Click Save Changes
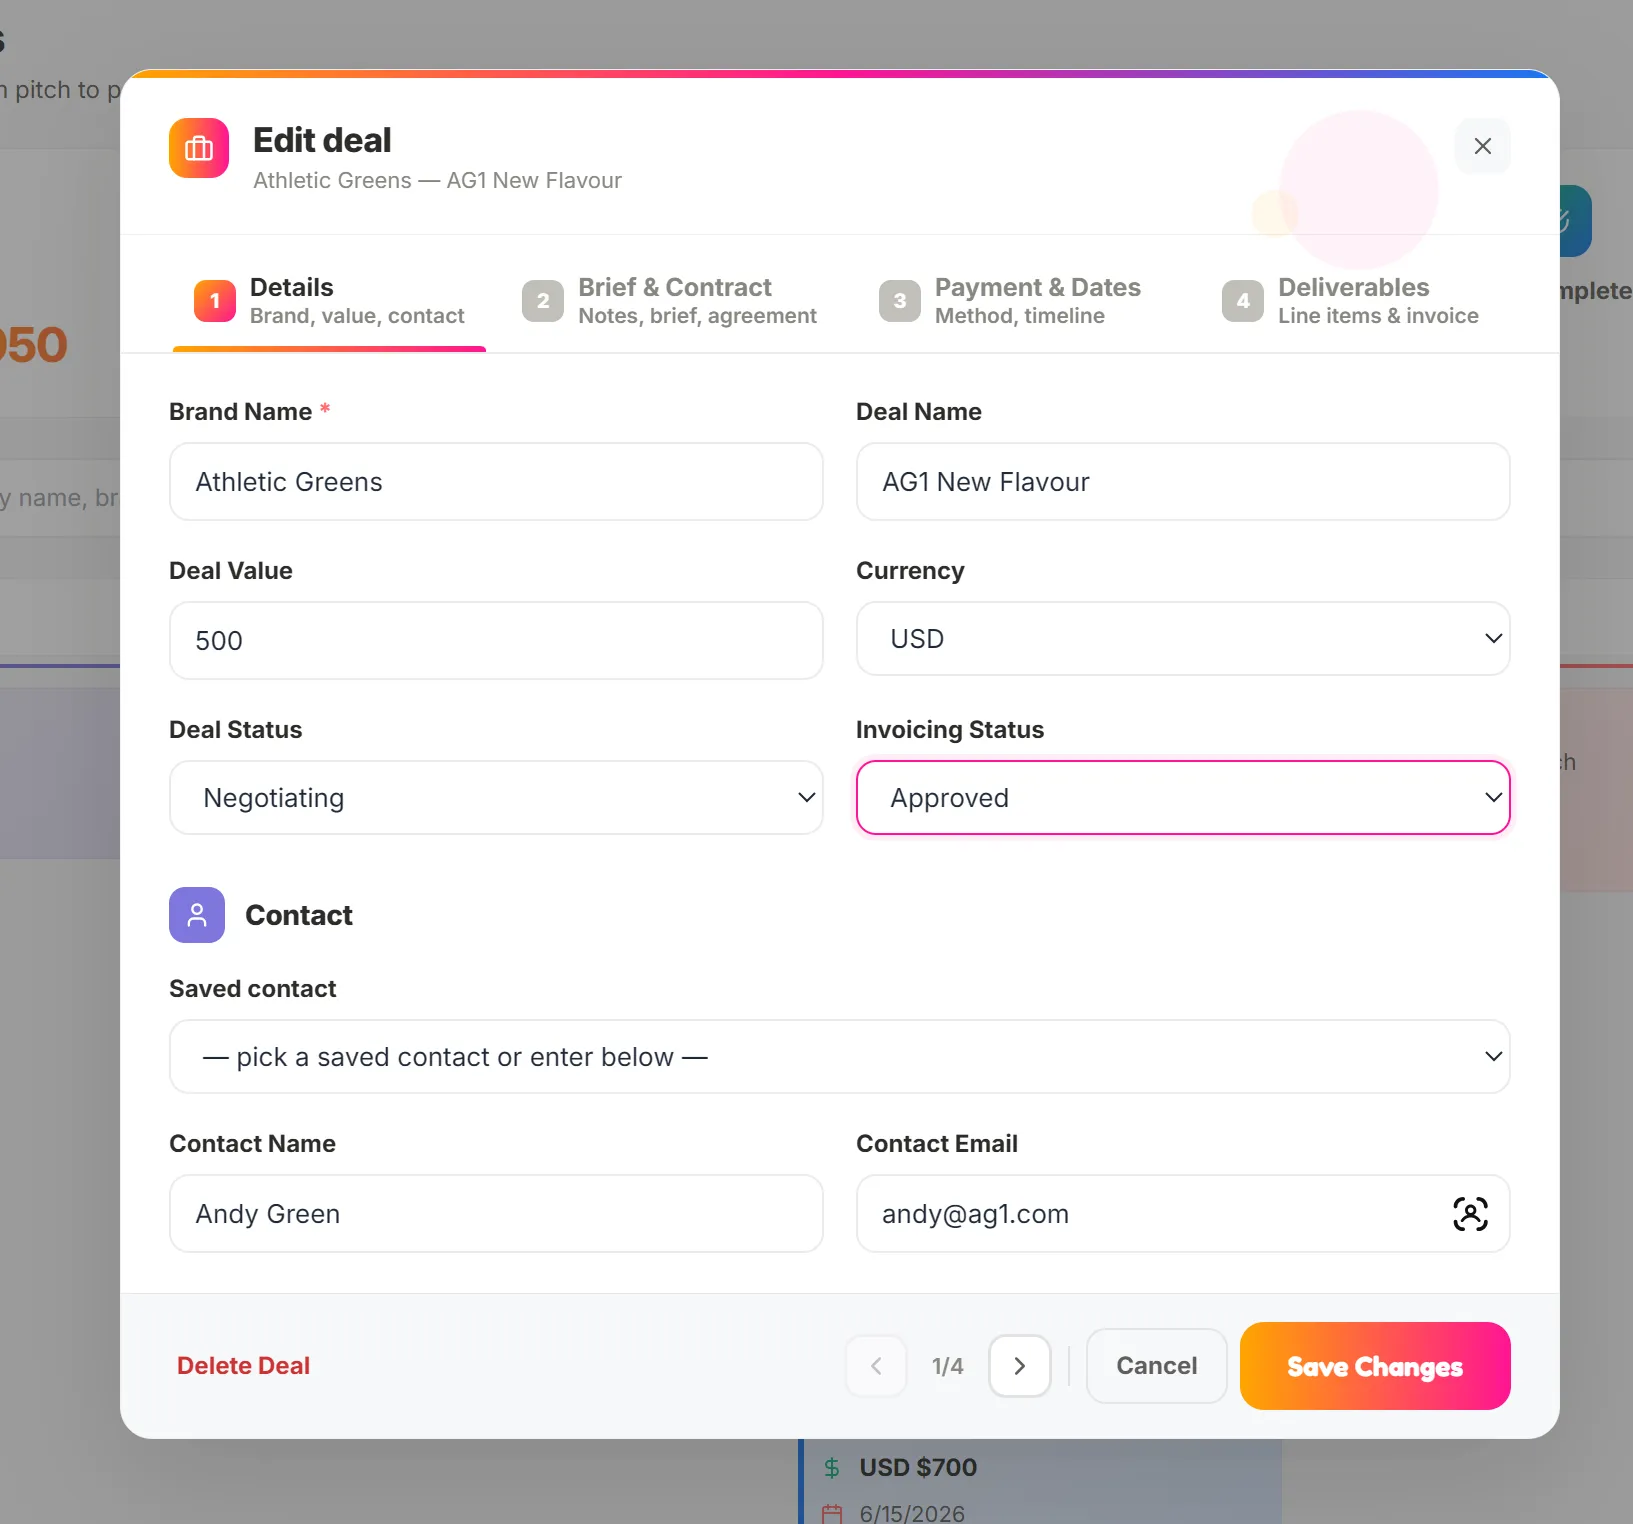The width and height of the screenshot is (1633, 1524). [x=1375, y=1366]
